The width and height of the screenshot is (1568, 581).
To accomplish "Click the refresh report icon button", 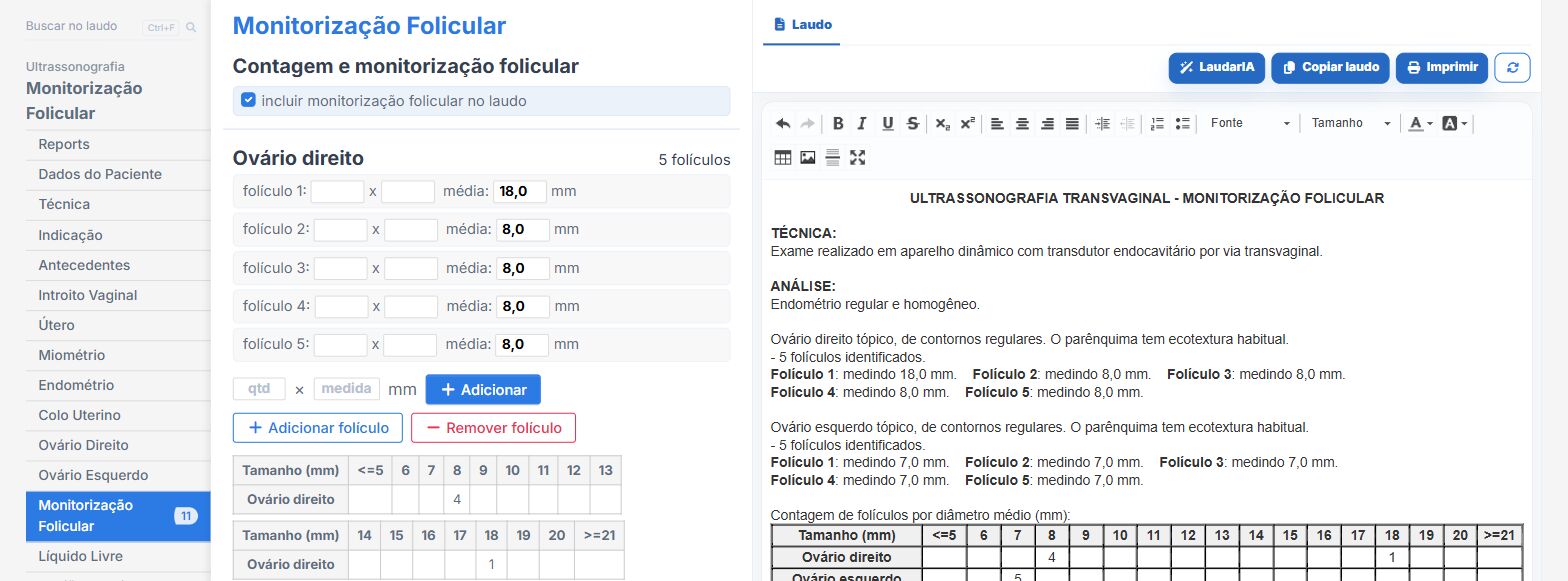I will point(1512,67).
